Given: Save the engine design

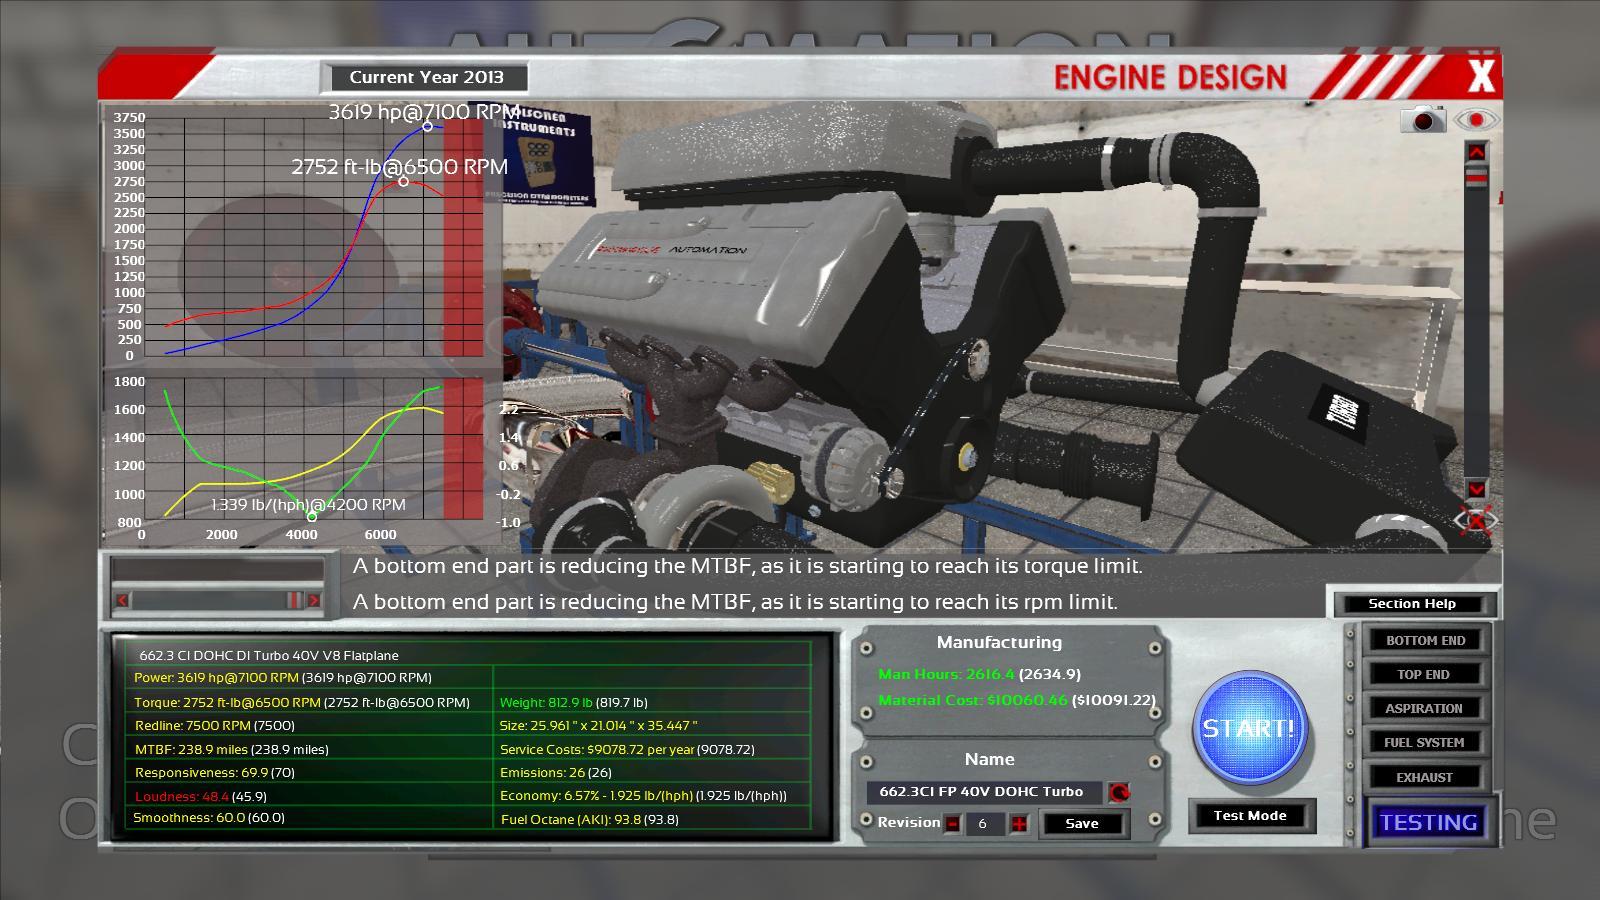Looking at the screenshot, I should tap(1081, 824).
